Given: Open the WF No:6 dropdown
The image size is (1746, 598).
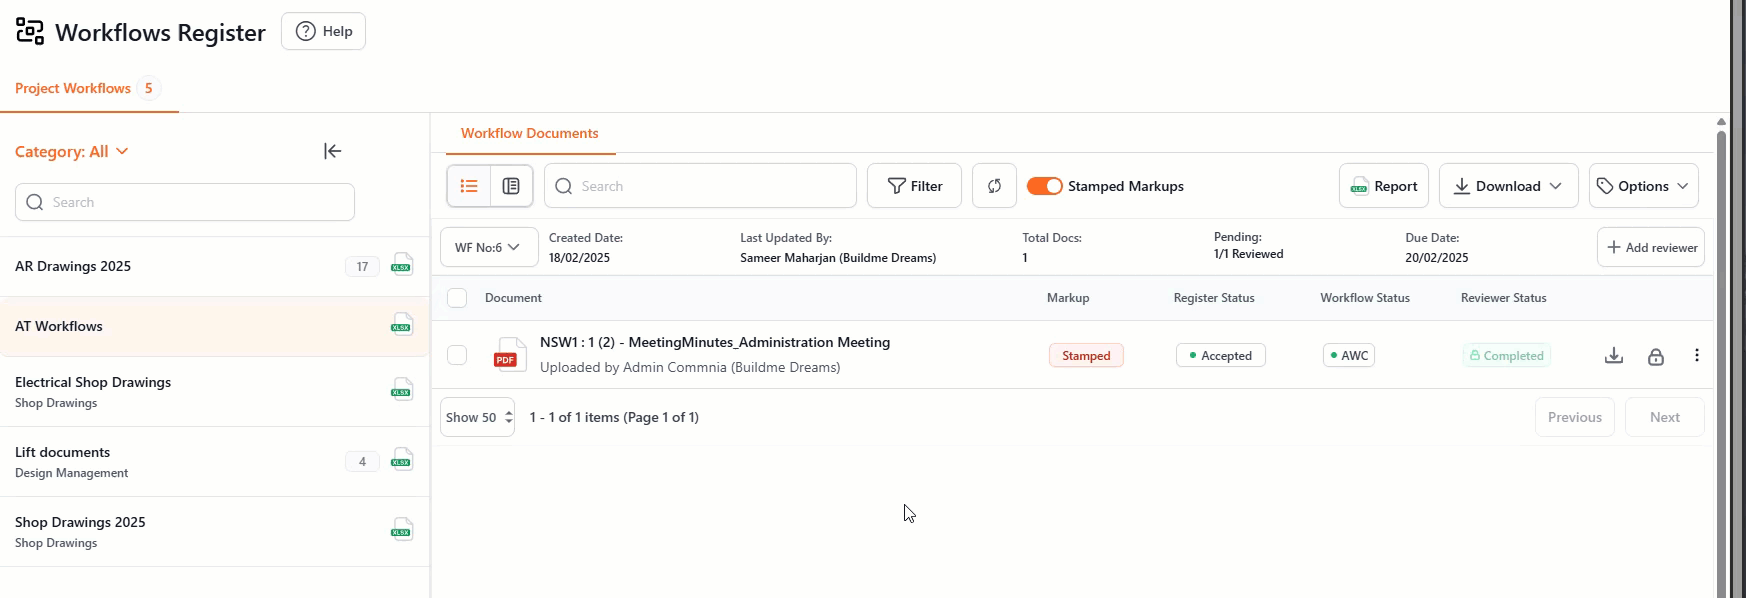Looking at the screenshot, I should [488, 247].
